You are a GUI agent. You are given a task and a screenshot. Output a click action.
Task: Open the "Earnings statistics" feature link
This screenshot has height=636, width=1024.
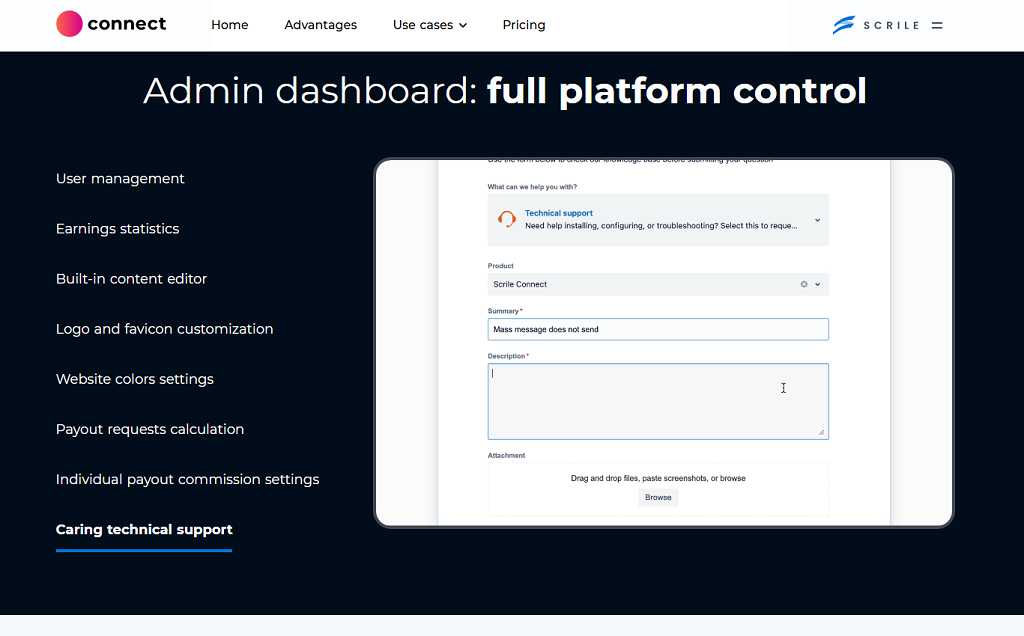click(117, 228)
